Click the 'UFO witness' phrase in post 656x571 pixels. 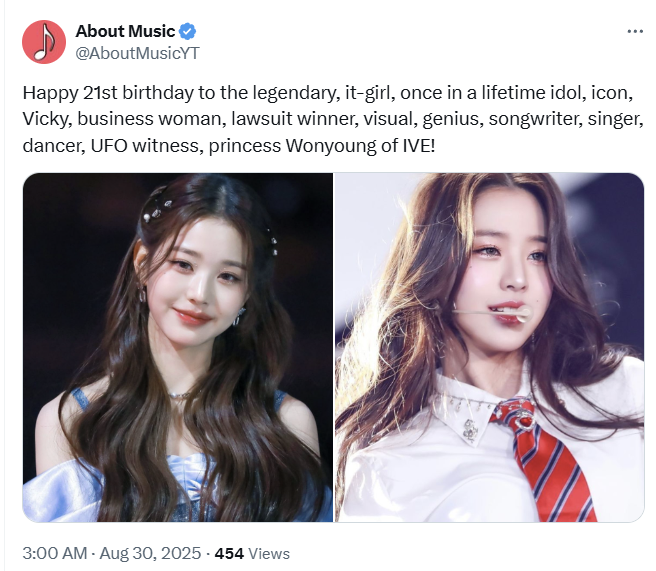point(144,146)
